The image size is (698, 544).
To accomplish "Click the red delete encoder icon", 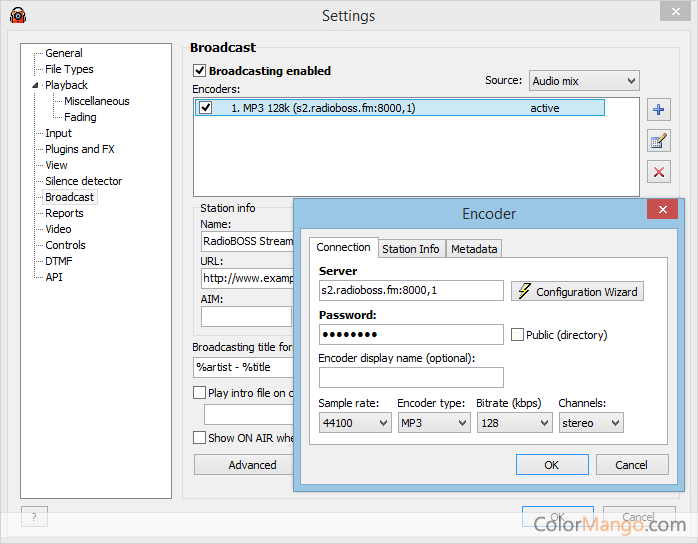I will [658, 172].
